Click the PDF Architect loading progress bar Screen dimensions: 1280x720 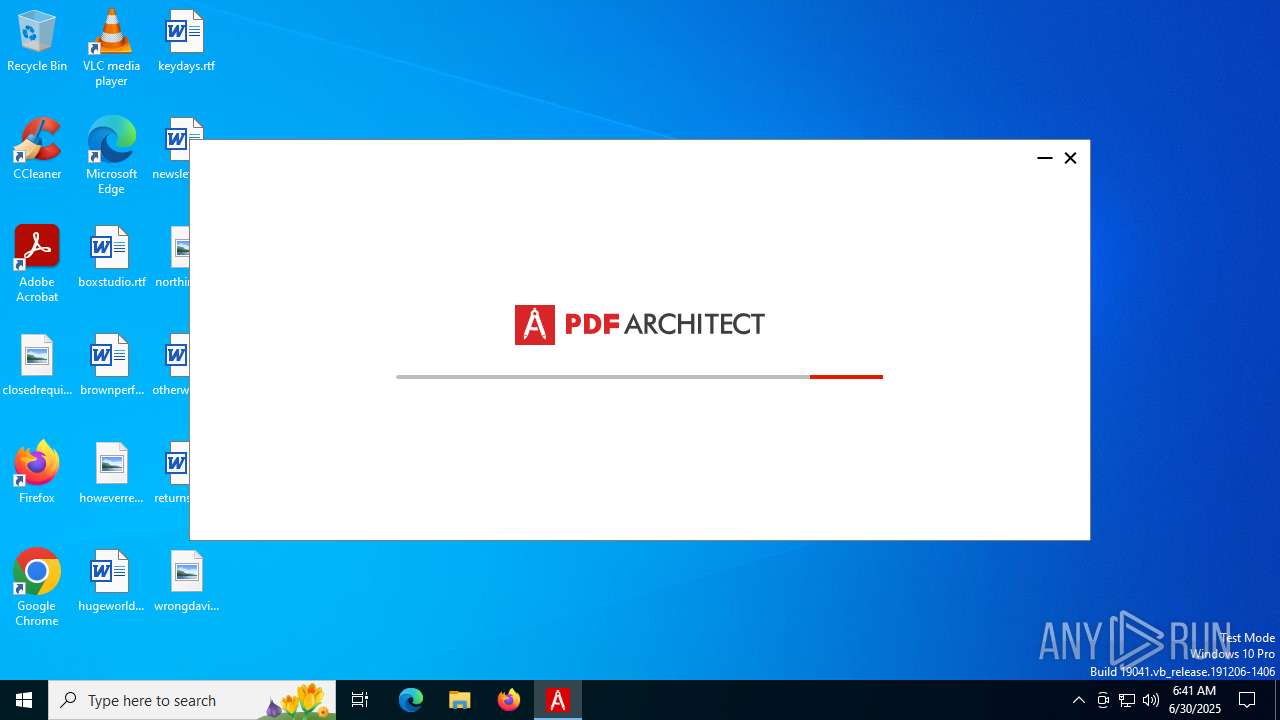(x=639, y=377)
